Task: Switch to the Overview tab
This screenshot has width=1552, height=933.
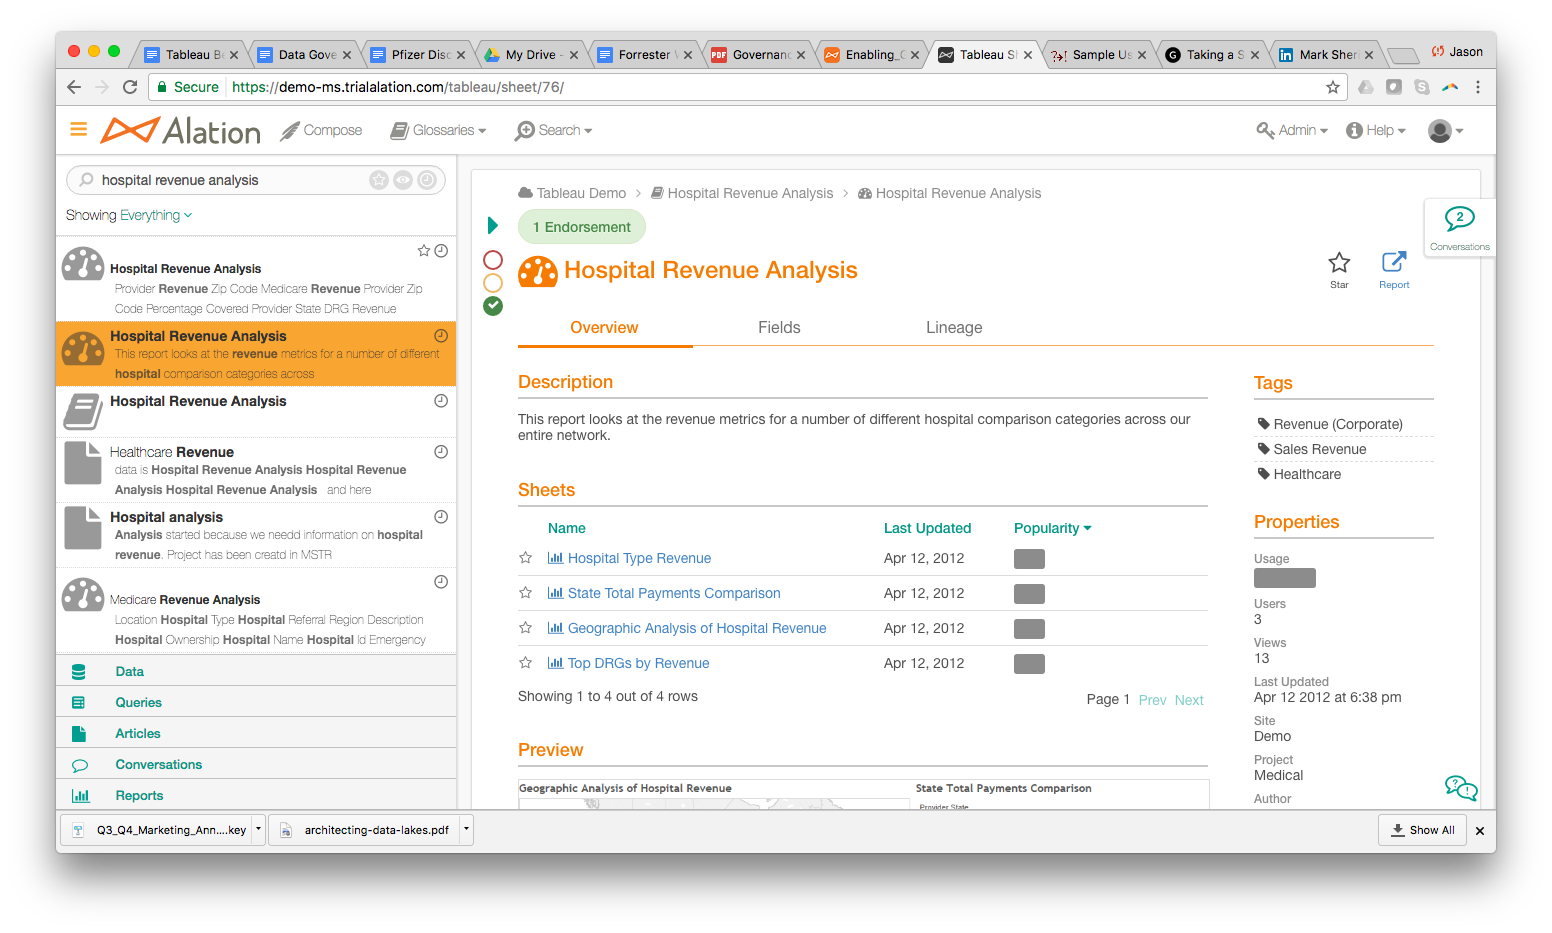Action: 604,328
